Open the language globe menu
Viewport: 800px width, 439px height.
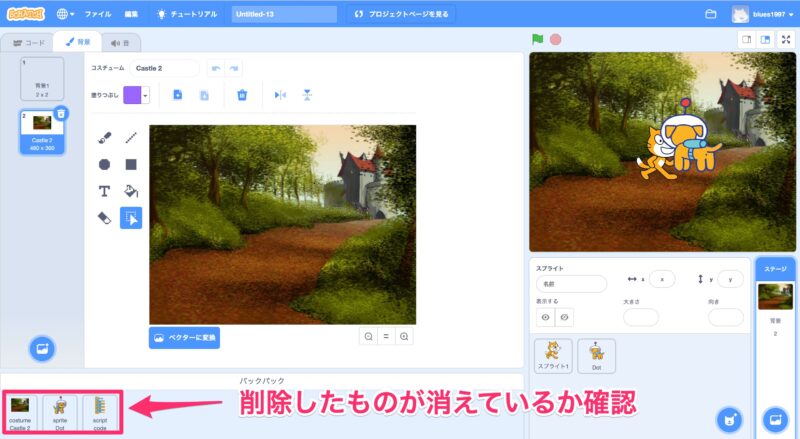(x=66, y=14)
